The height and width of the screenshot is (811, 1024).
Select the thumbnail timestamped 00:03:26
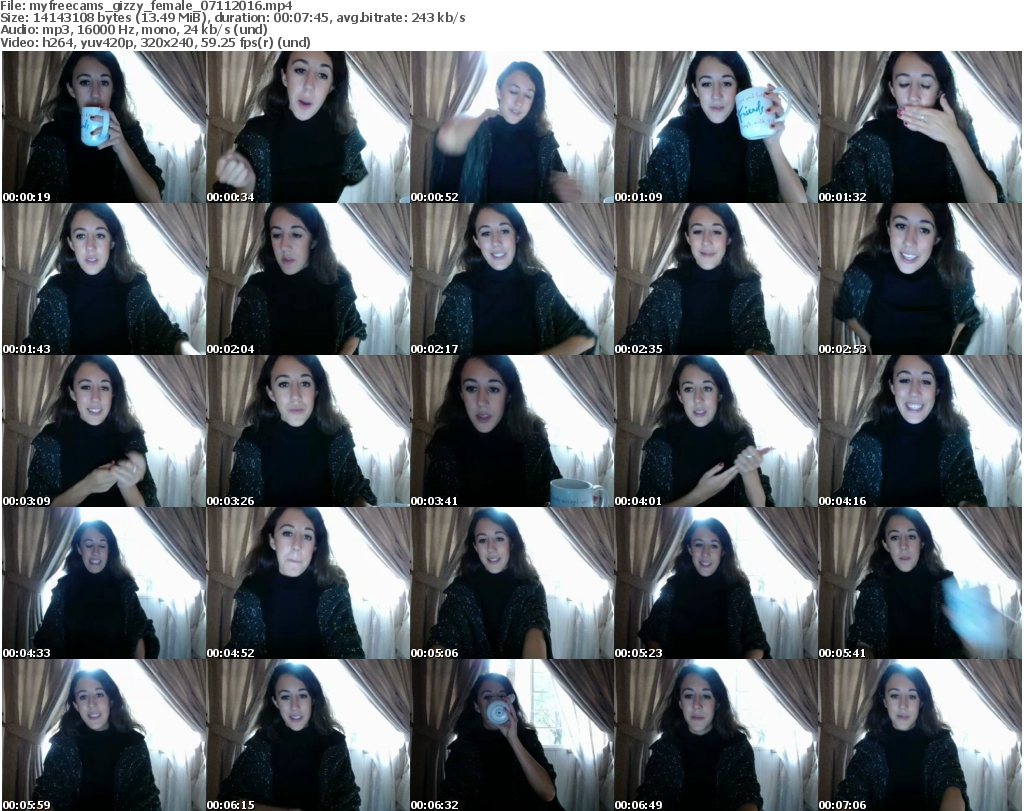pos(308,431)
